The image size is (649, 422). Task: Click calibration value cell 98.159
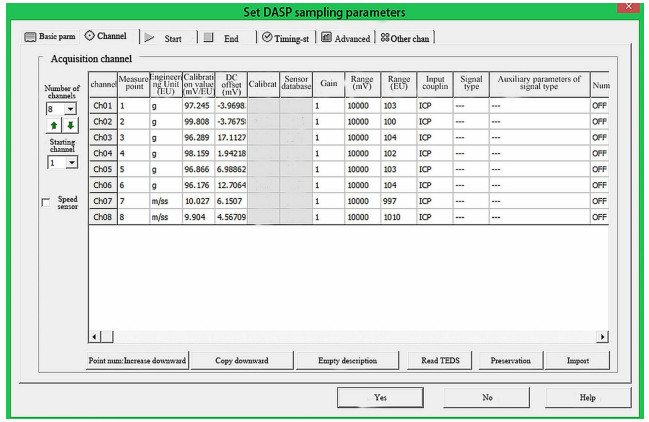pos(199,153)
